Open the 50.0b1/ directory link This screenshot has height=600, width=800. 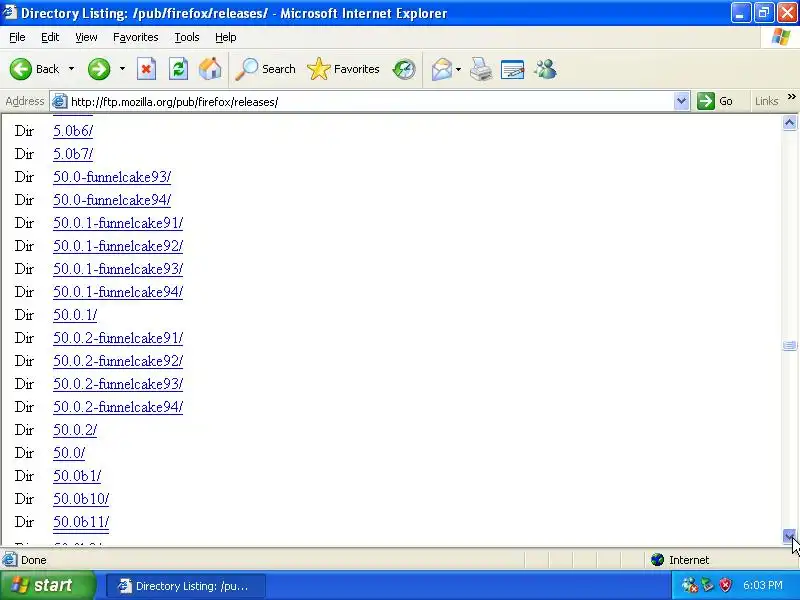77,476
